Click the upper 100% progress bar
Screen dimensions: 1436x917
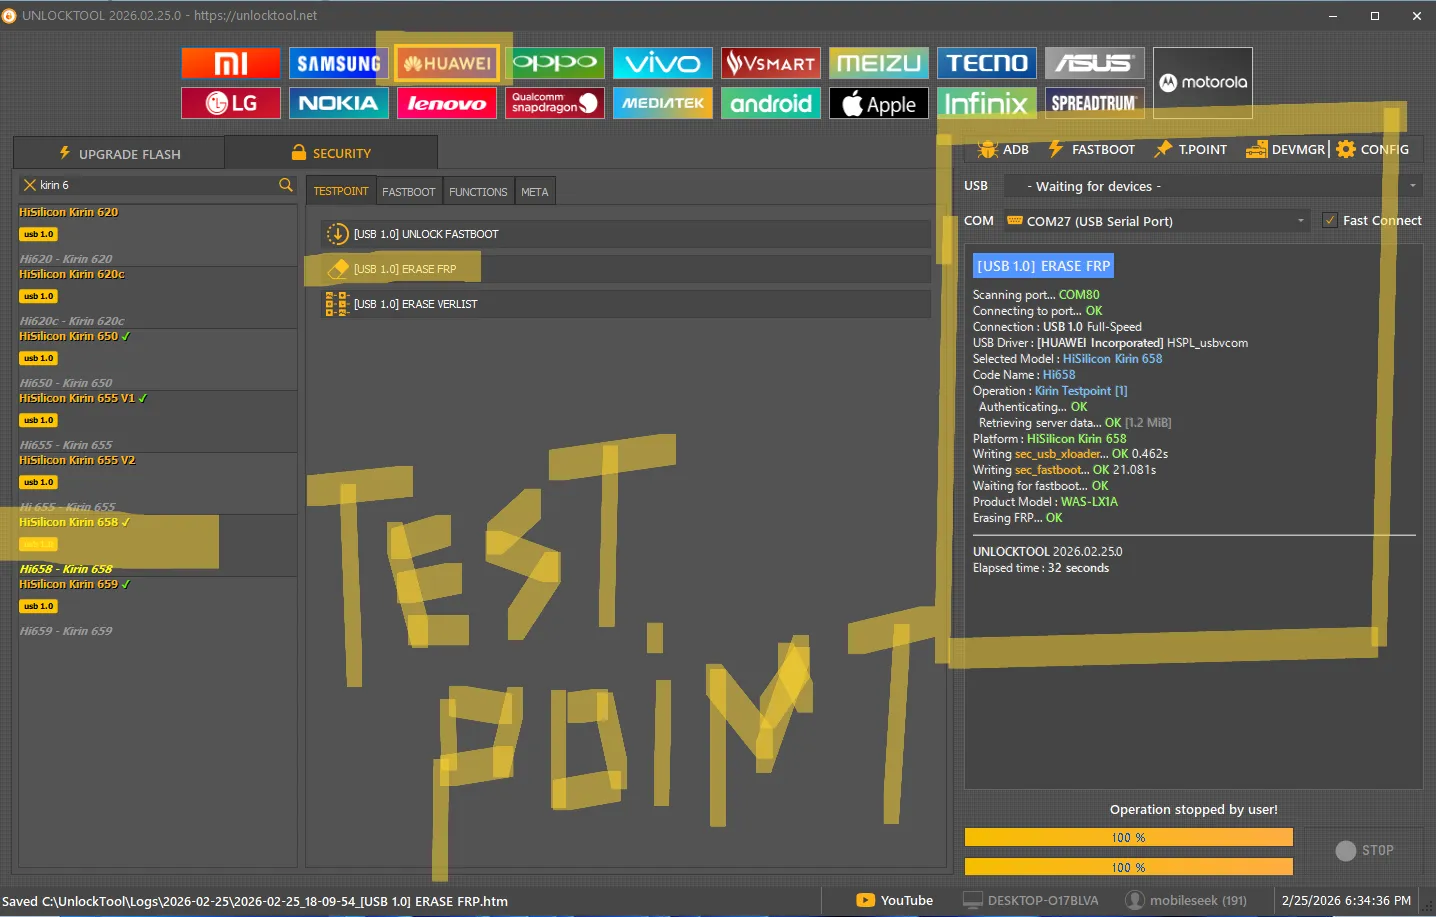click(x=1128, y=837)
